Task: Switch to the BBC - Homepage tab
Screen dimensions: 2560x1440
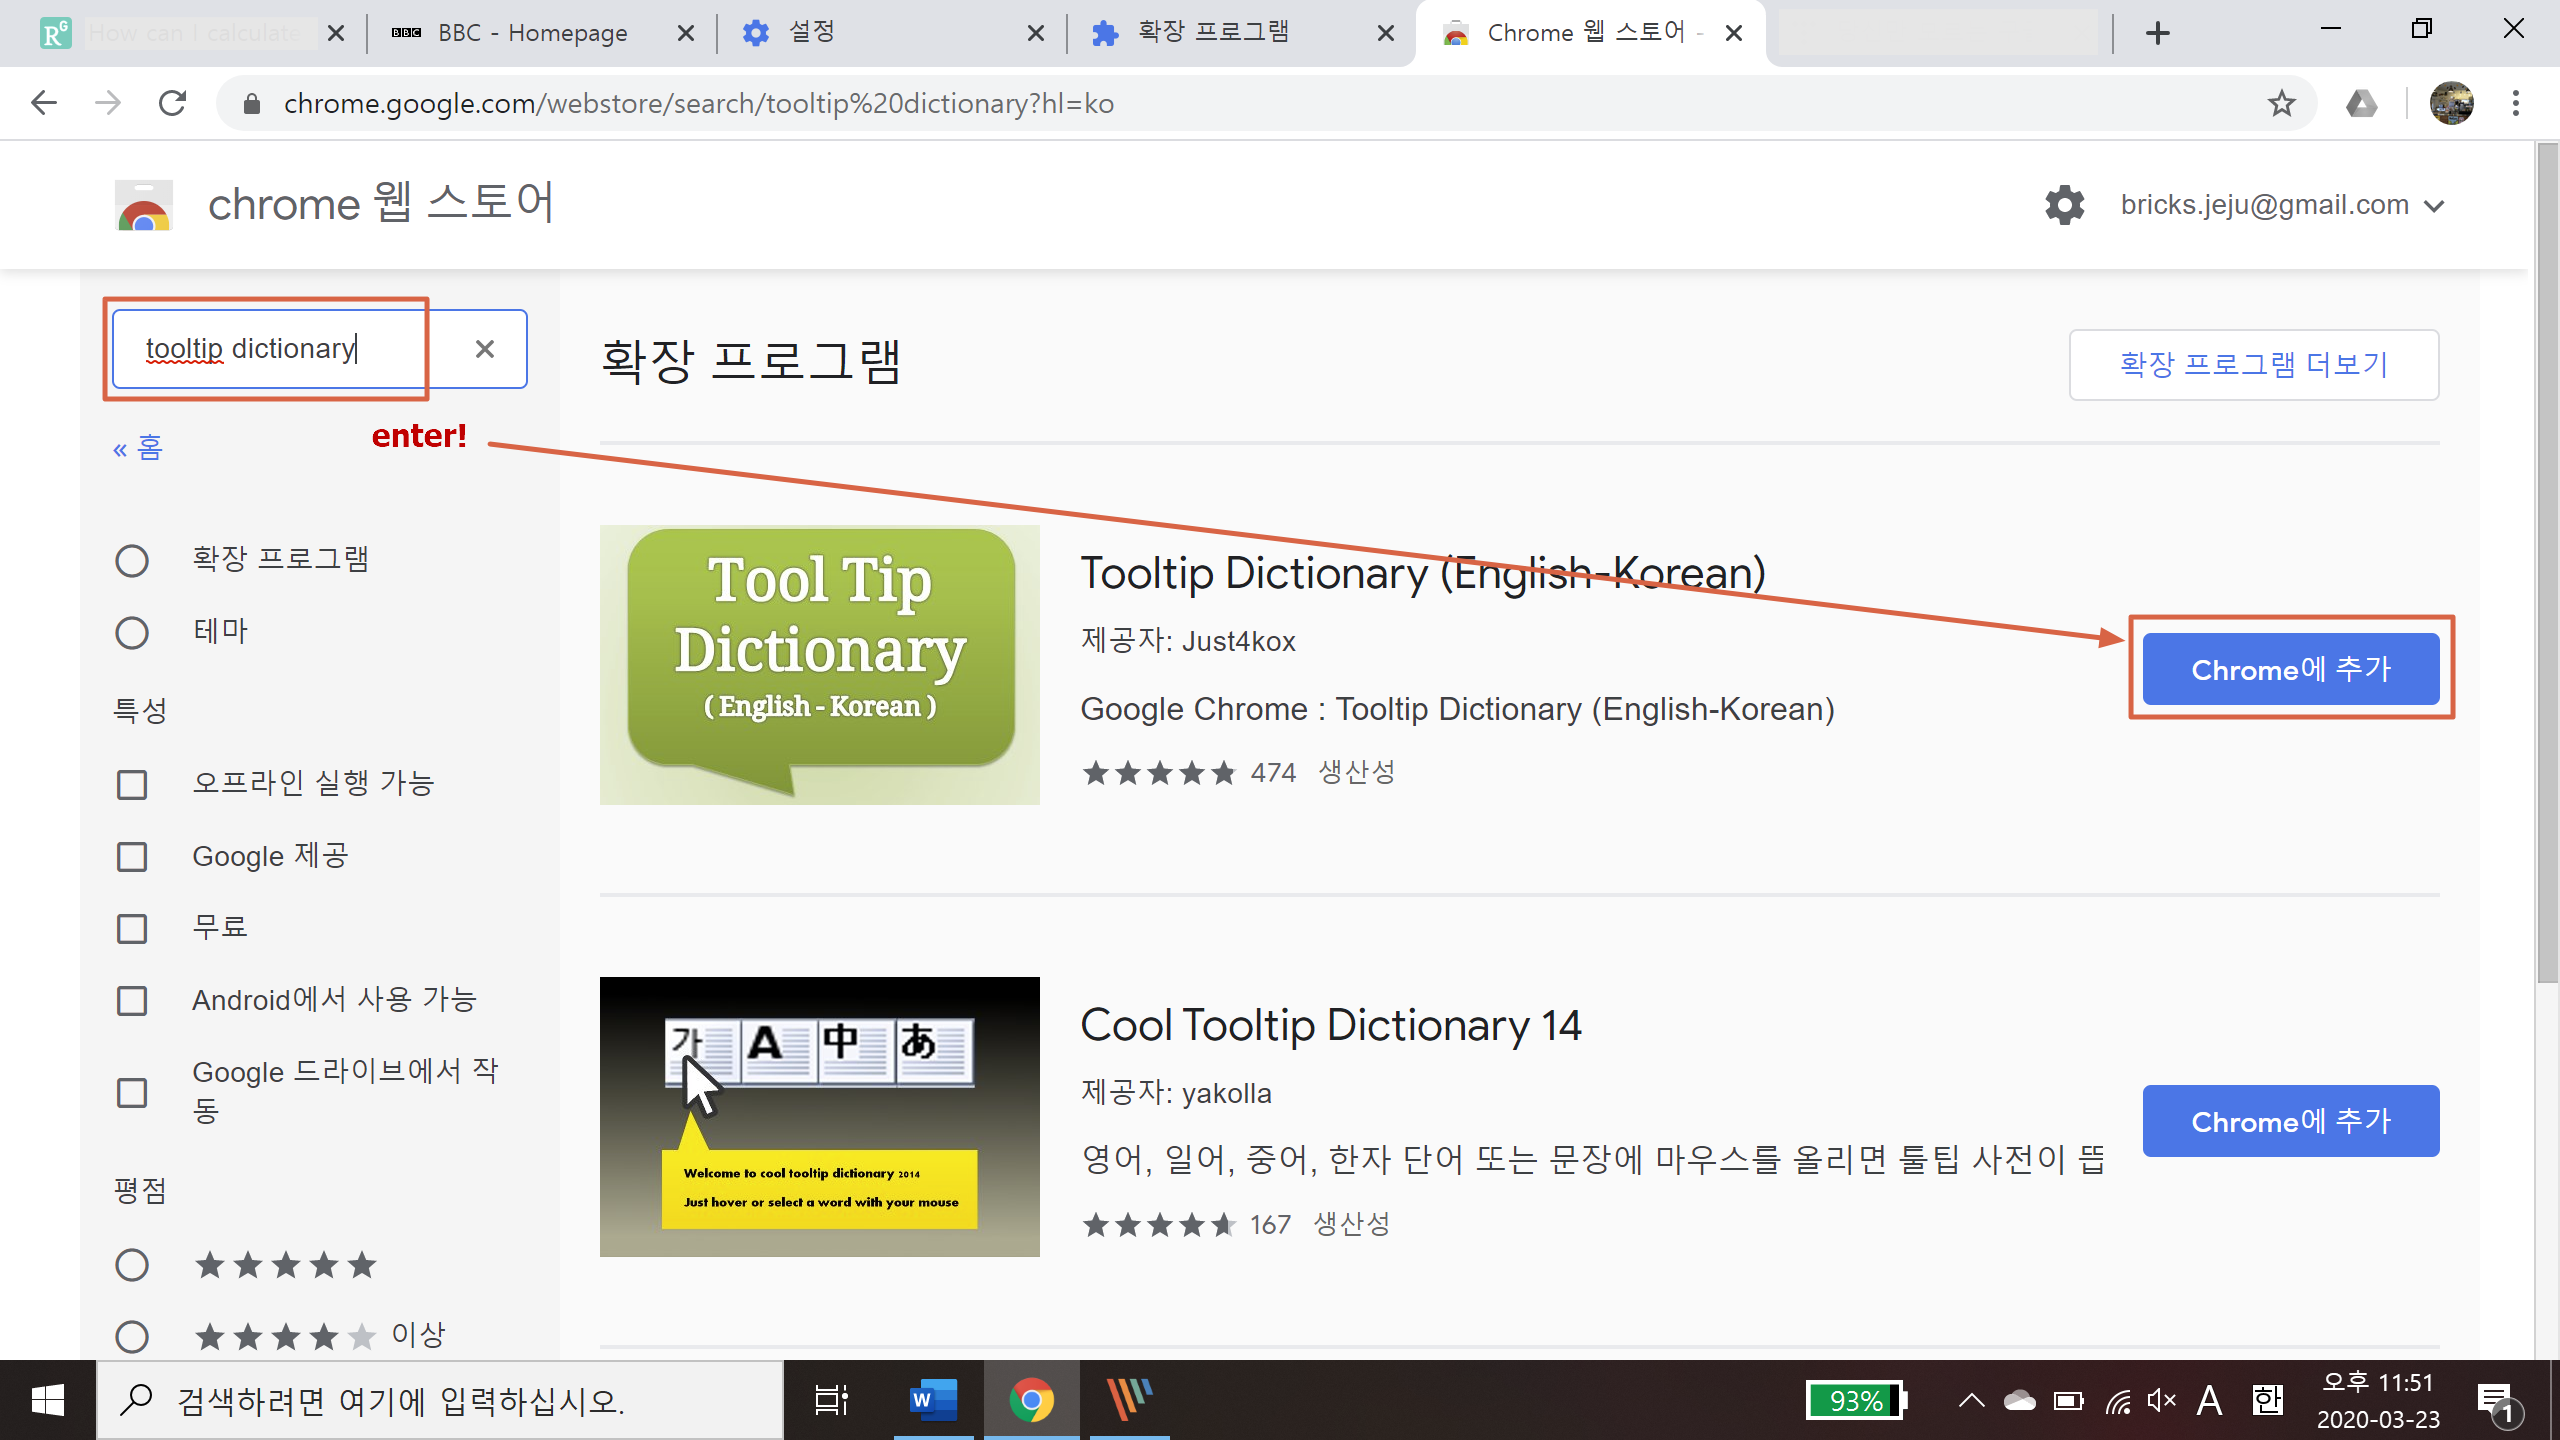Action: click(532, 33)
